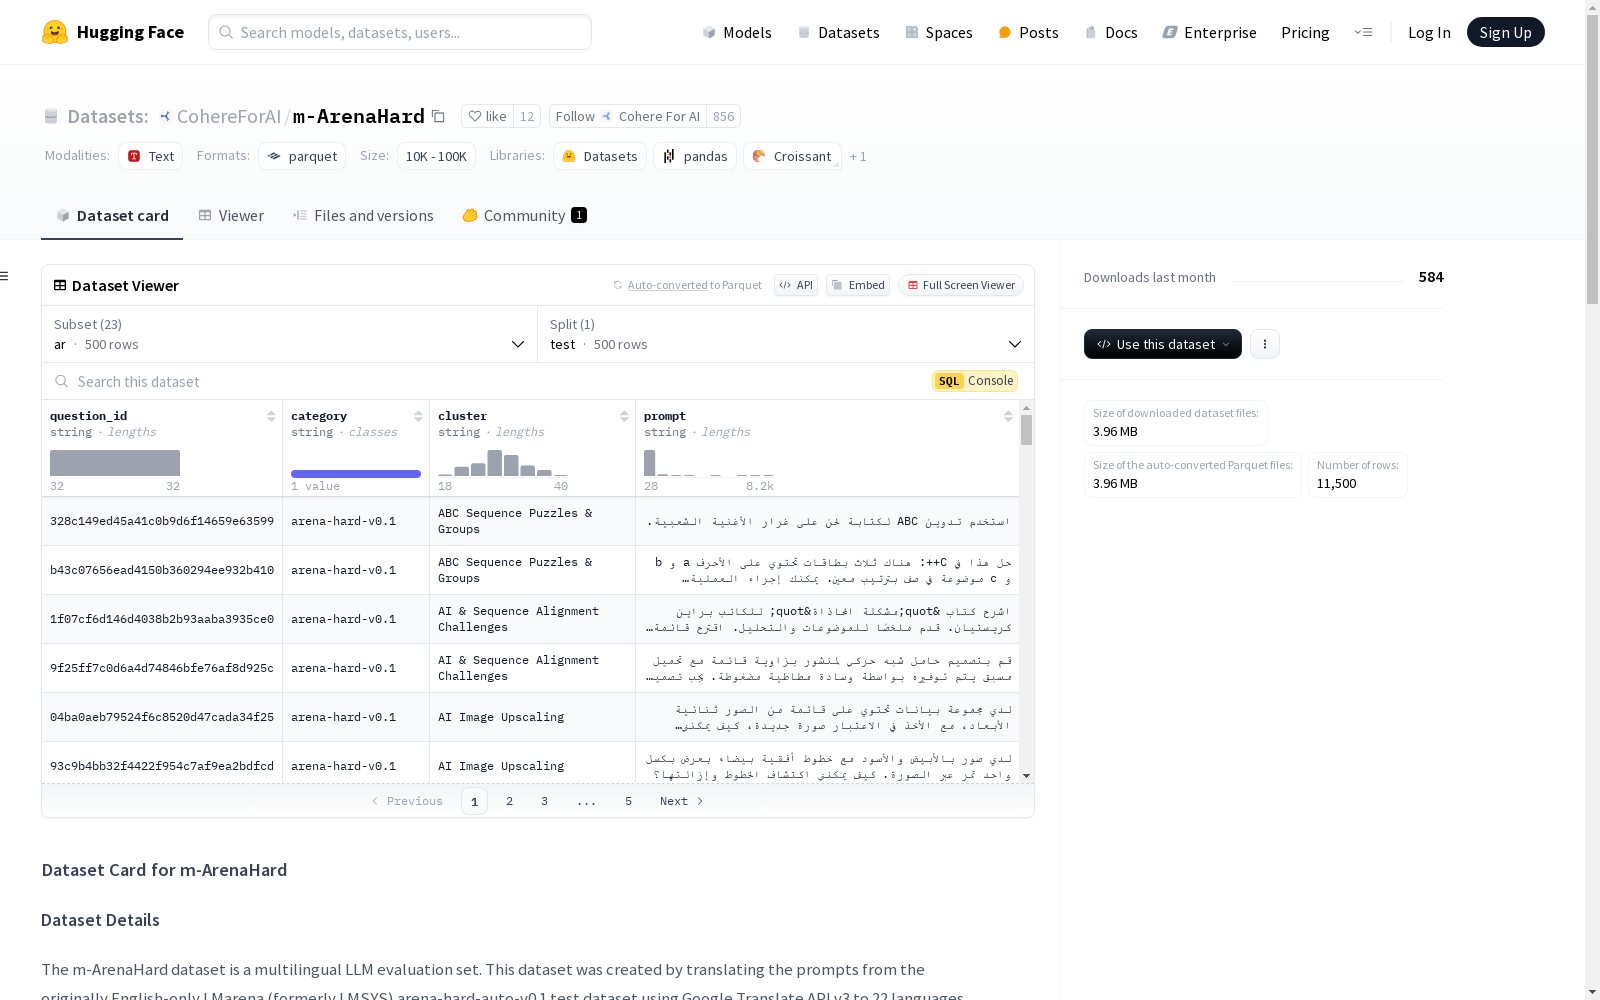Open Enterprise in top navigation
The image size is (1600, 1000).
[x=1209, y=32]
